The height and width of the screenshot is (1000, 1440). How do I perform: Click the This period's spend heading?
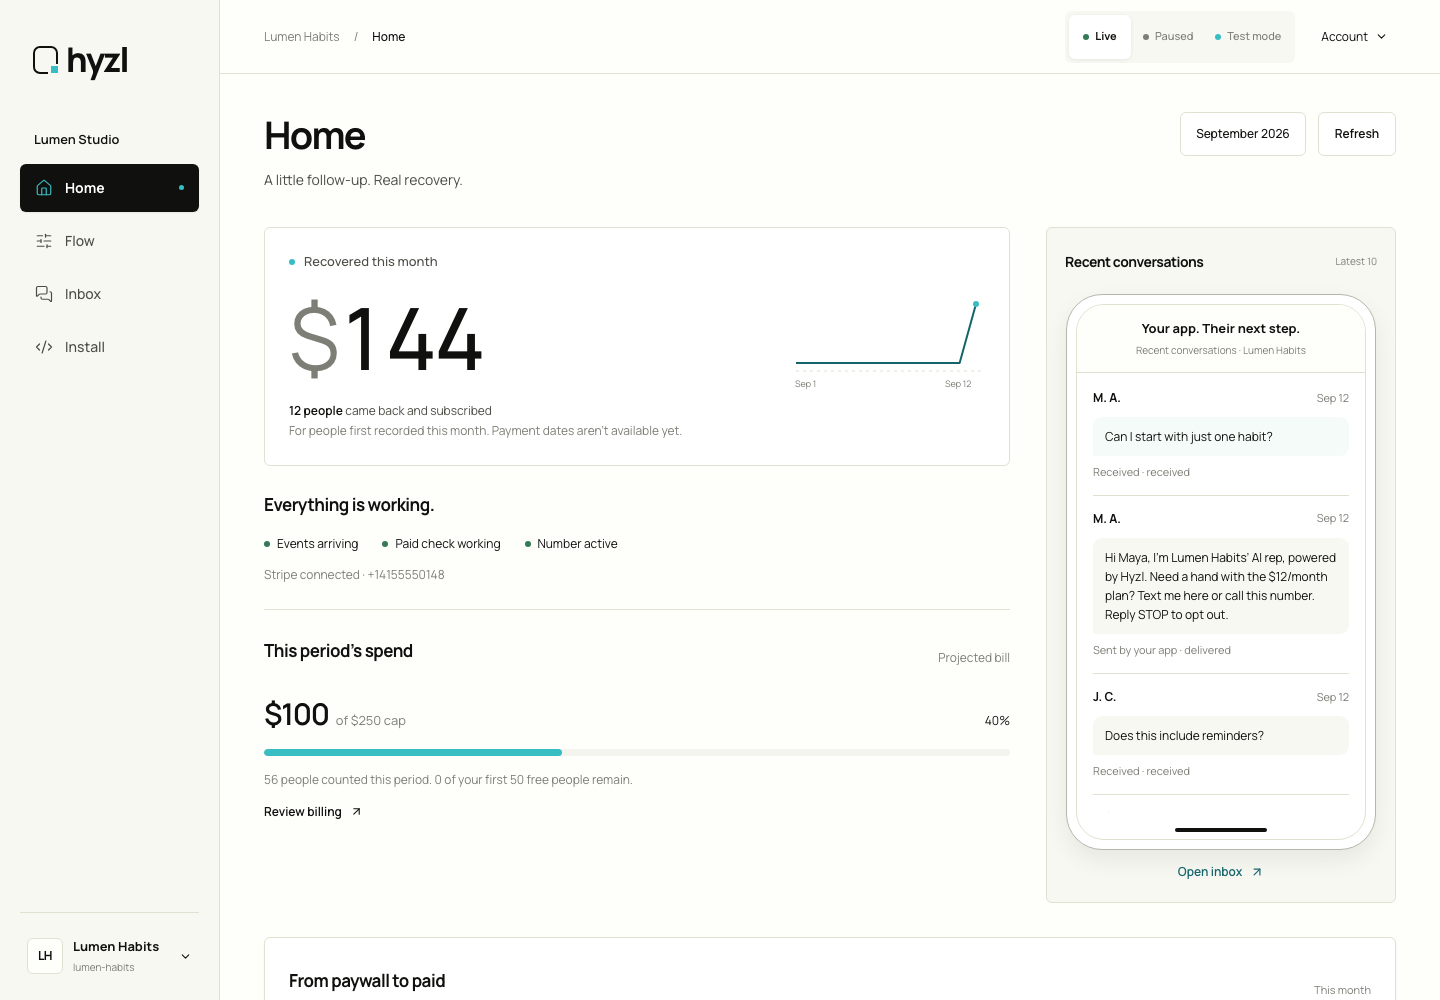click(338, 651)
